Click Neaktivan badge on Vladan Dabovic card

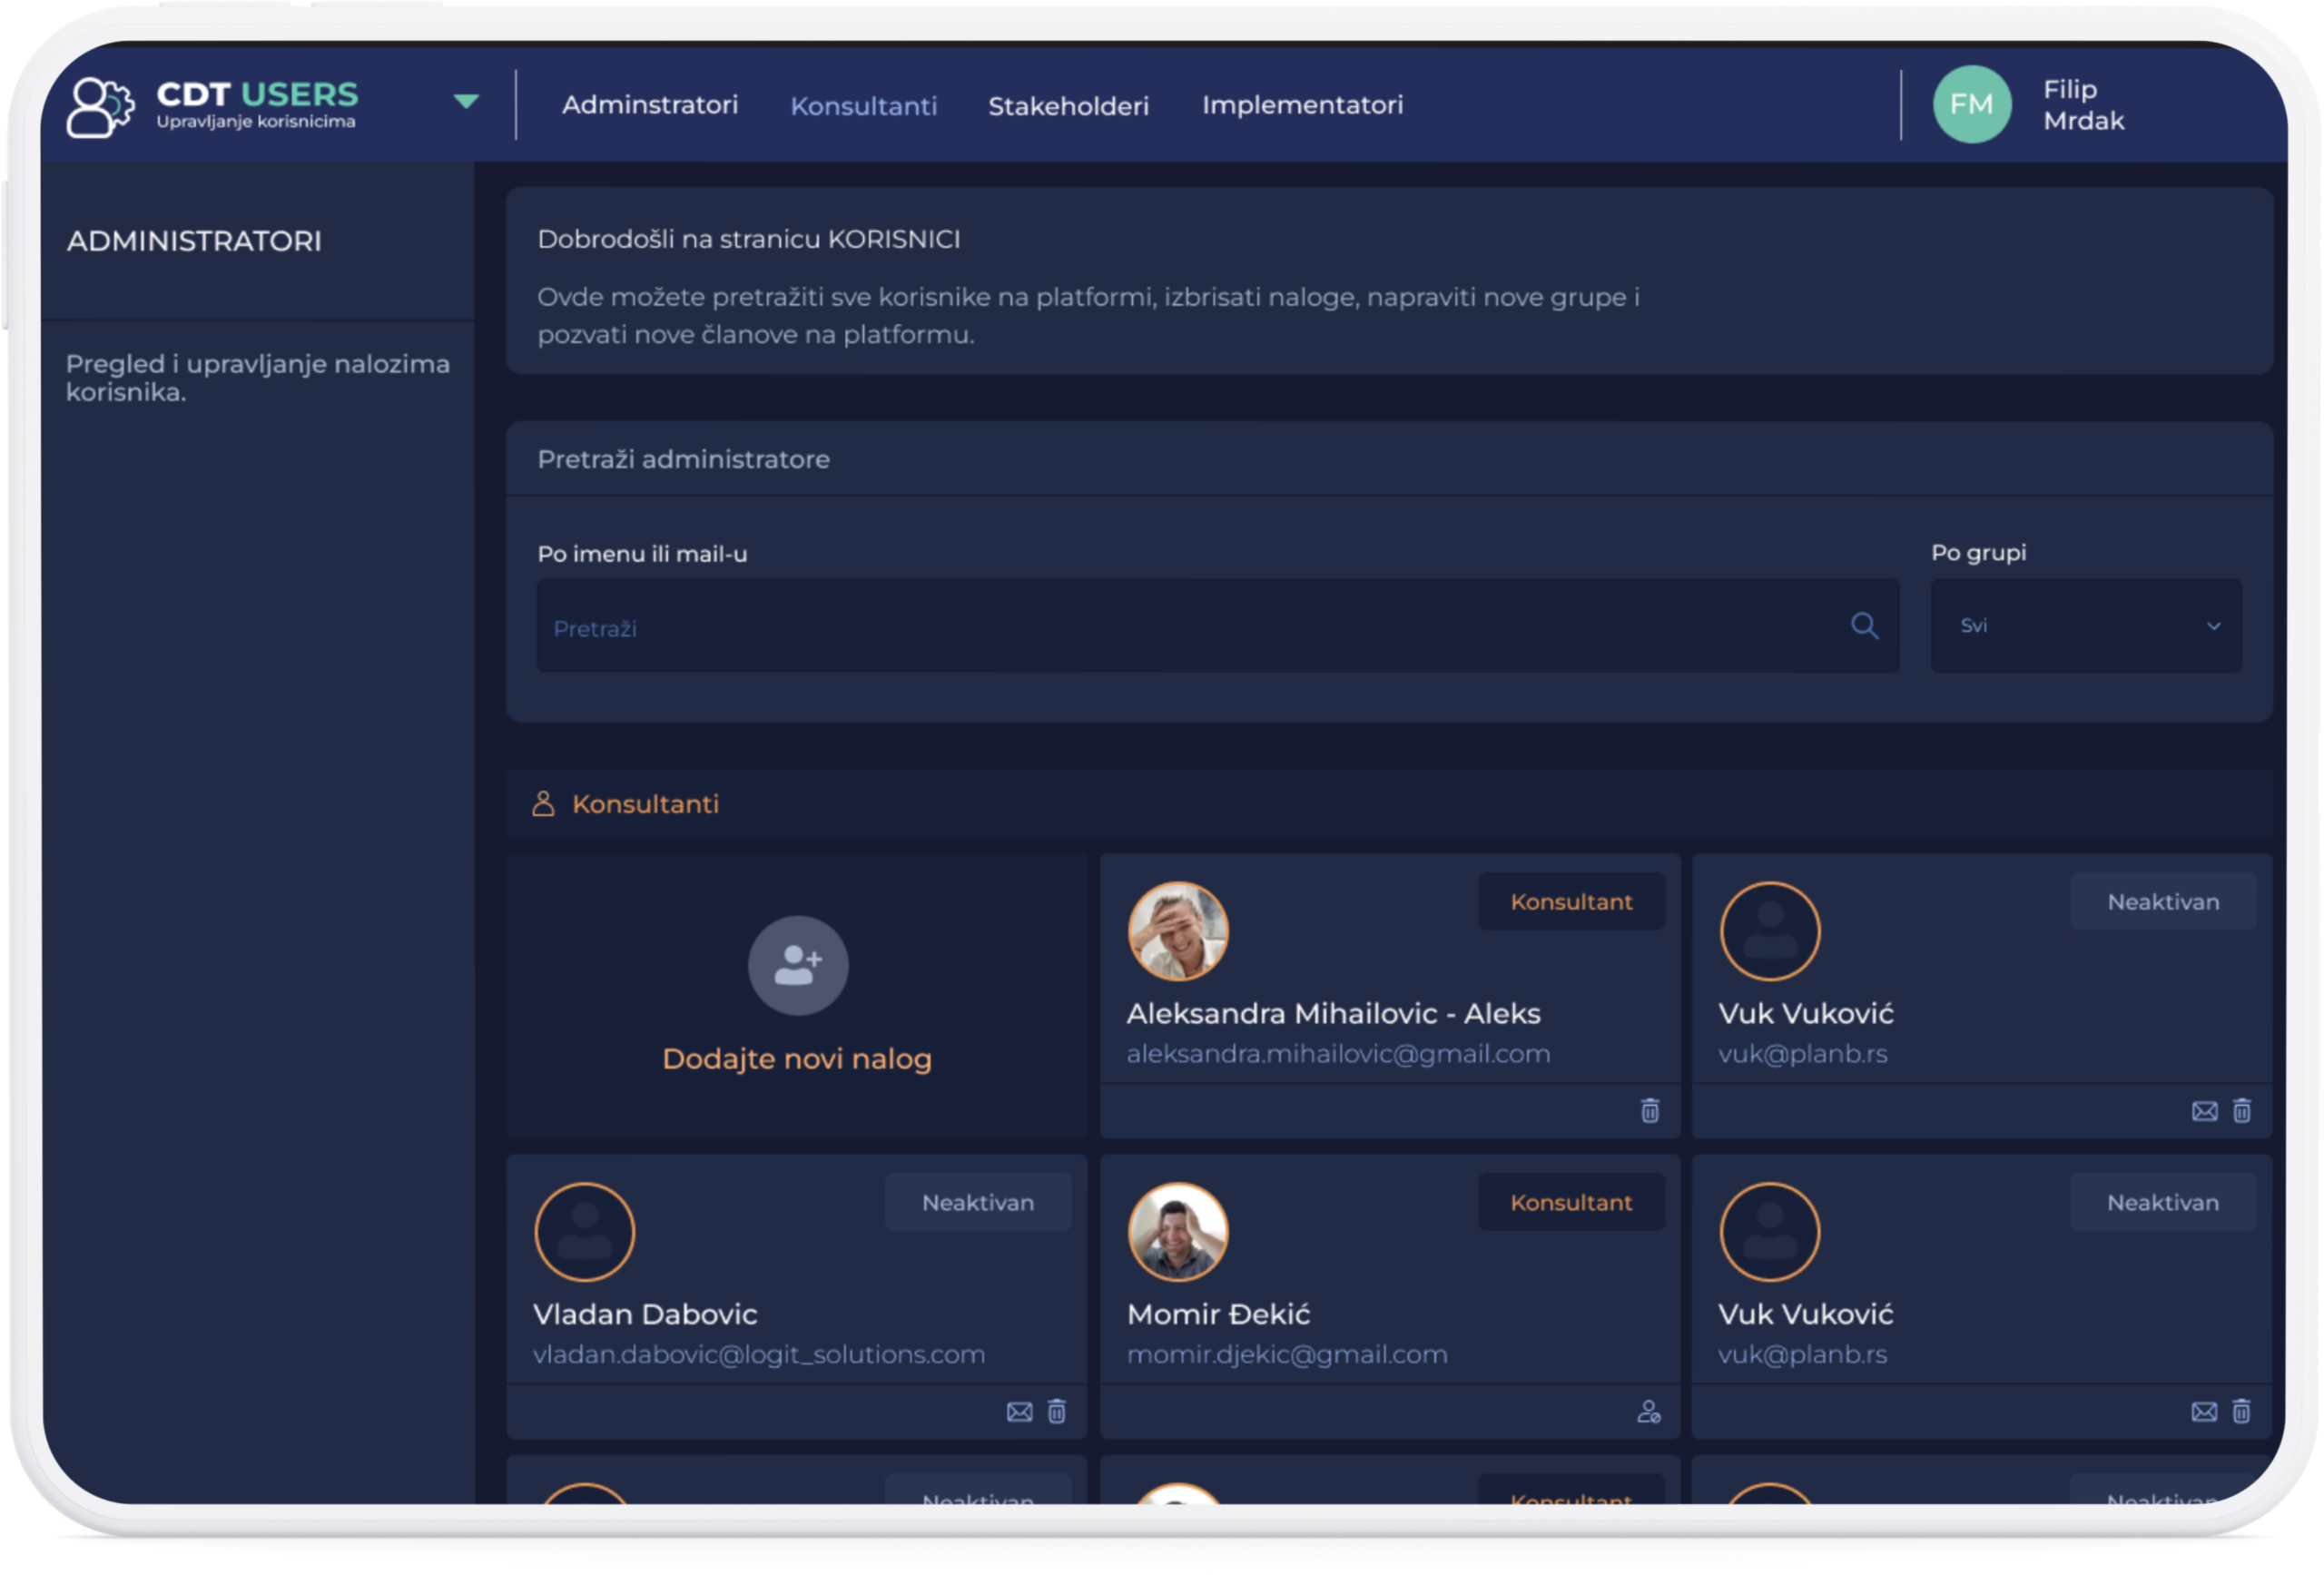pyautogui.click(x=977, y=1202)
